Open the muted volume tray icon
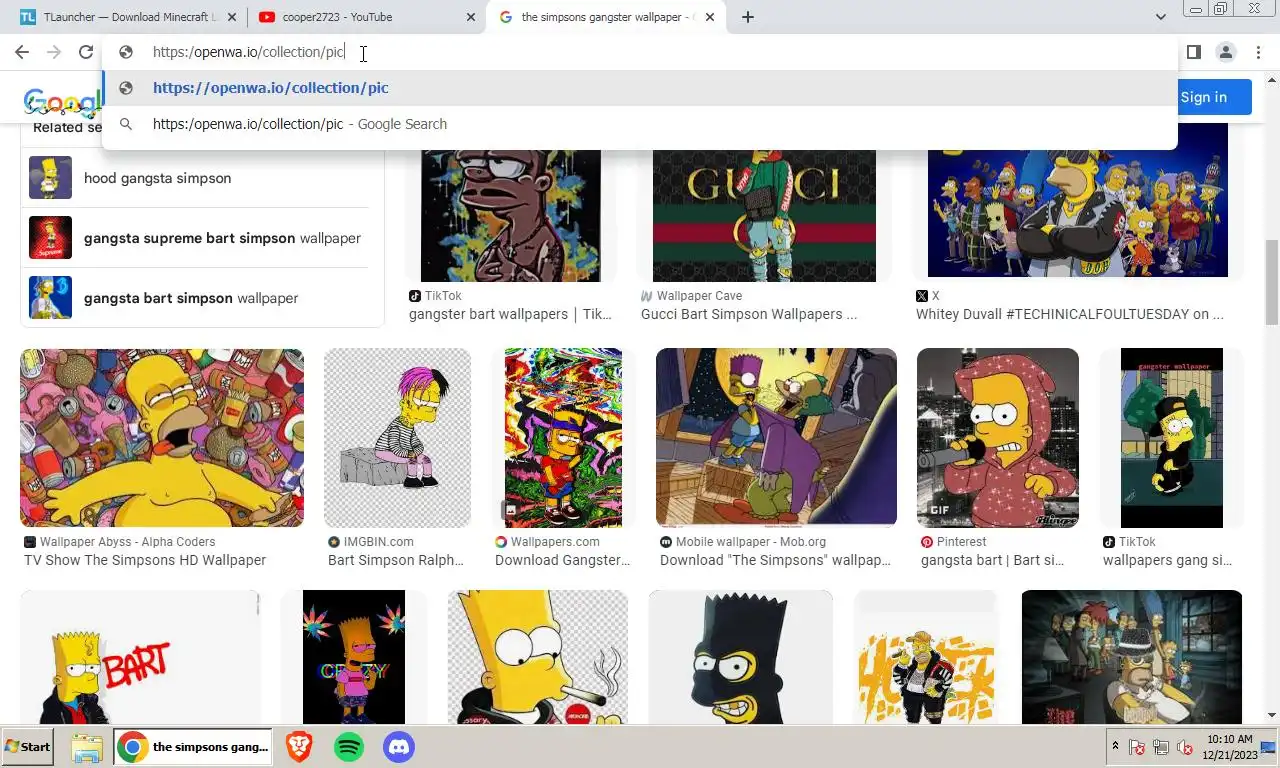The image size is (1280, 768). (1185, 747)
